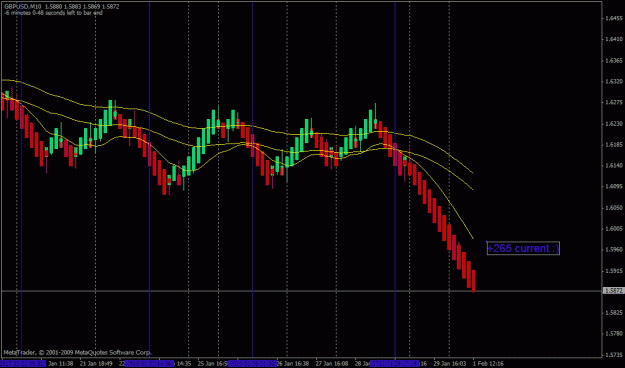The width and height of the screenshot is (625, 368).
Task: Select the '+265 current :)' text label
Action: [523, 248]
